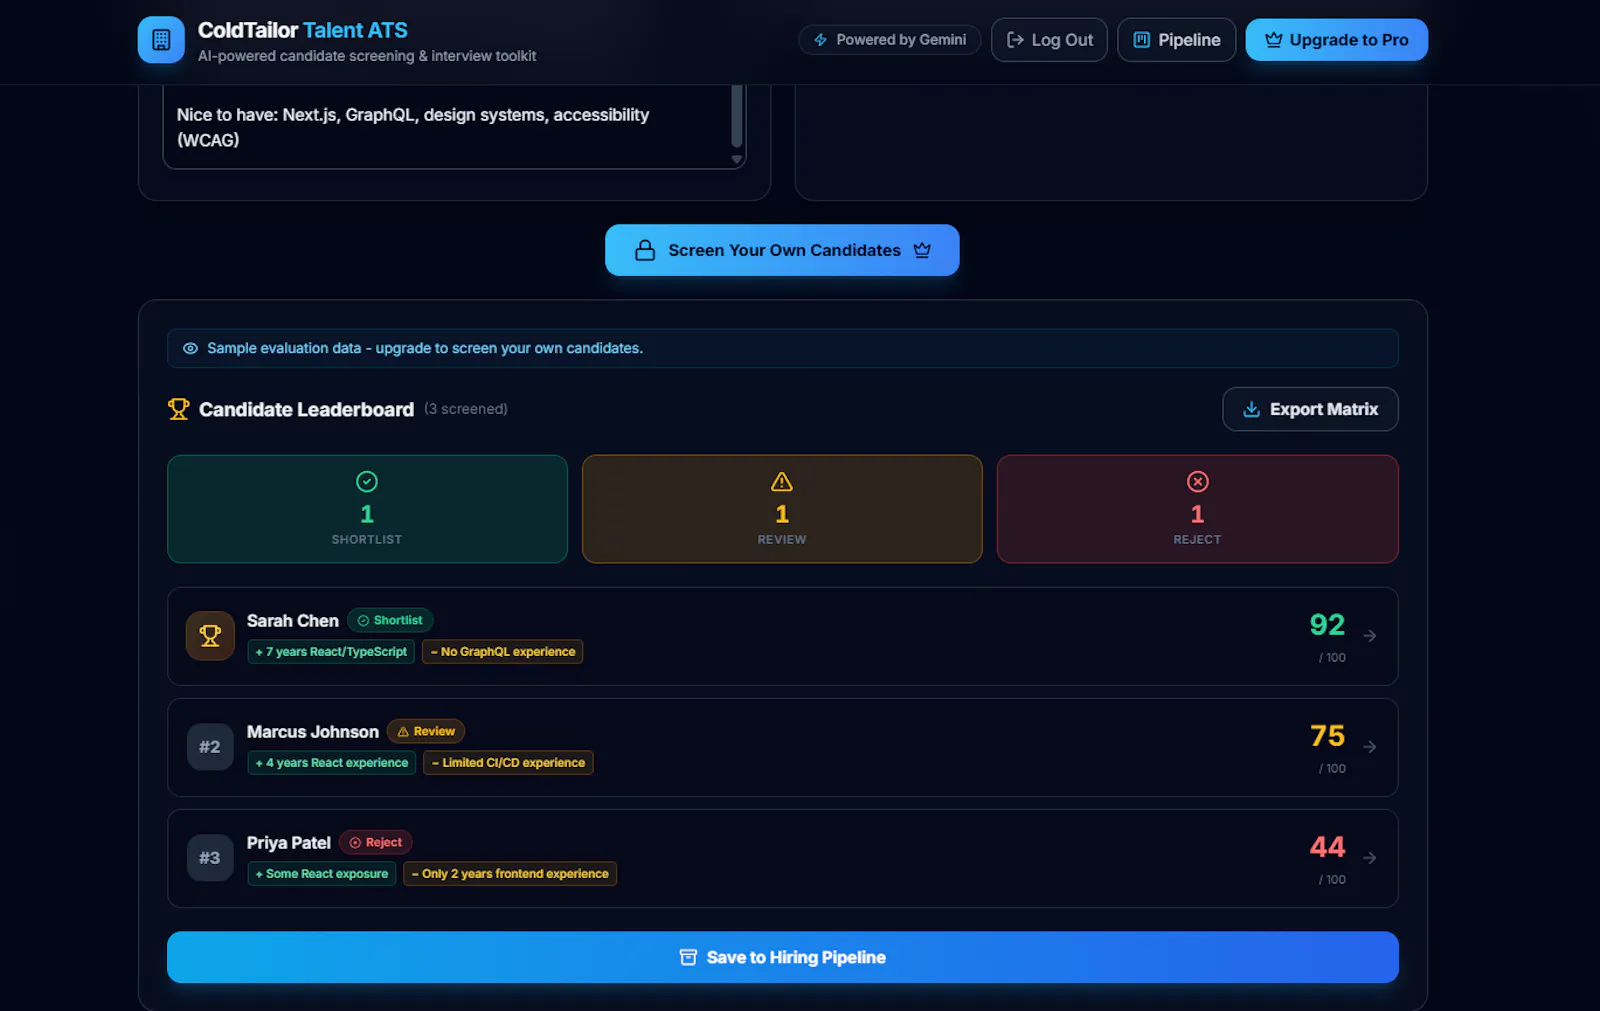
Task: Click the checkmark icon in Shortlist card
Action: tap(367, 482)
